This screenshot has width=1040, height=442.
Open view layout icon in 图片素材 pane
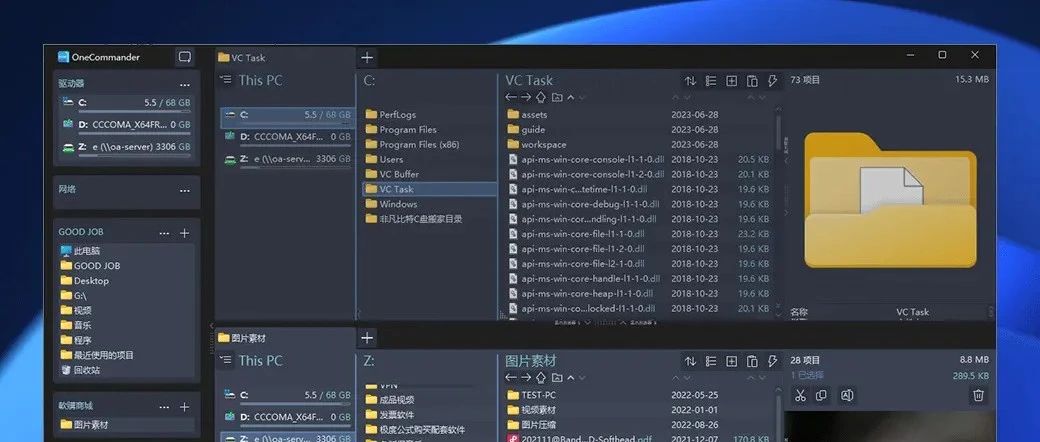[x=711, y=362]
